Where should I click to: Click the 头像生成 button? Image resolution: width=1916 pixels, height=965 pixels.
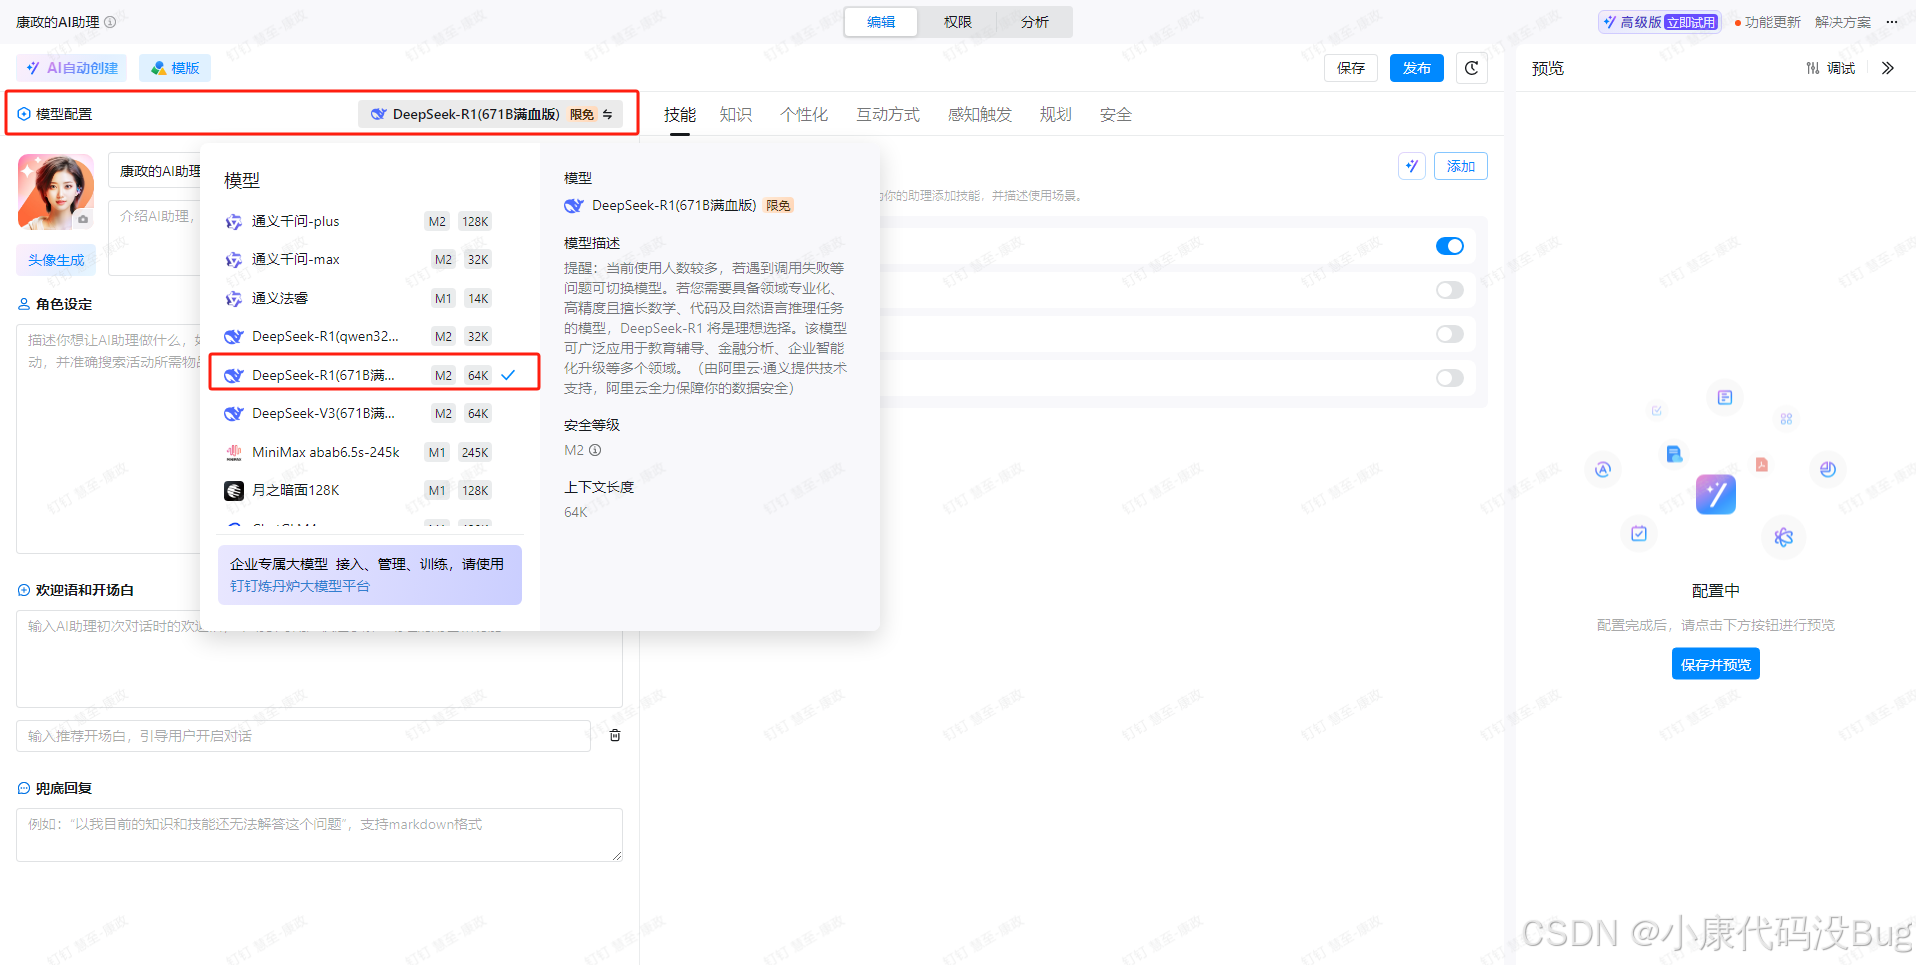pos(56,260)
